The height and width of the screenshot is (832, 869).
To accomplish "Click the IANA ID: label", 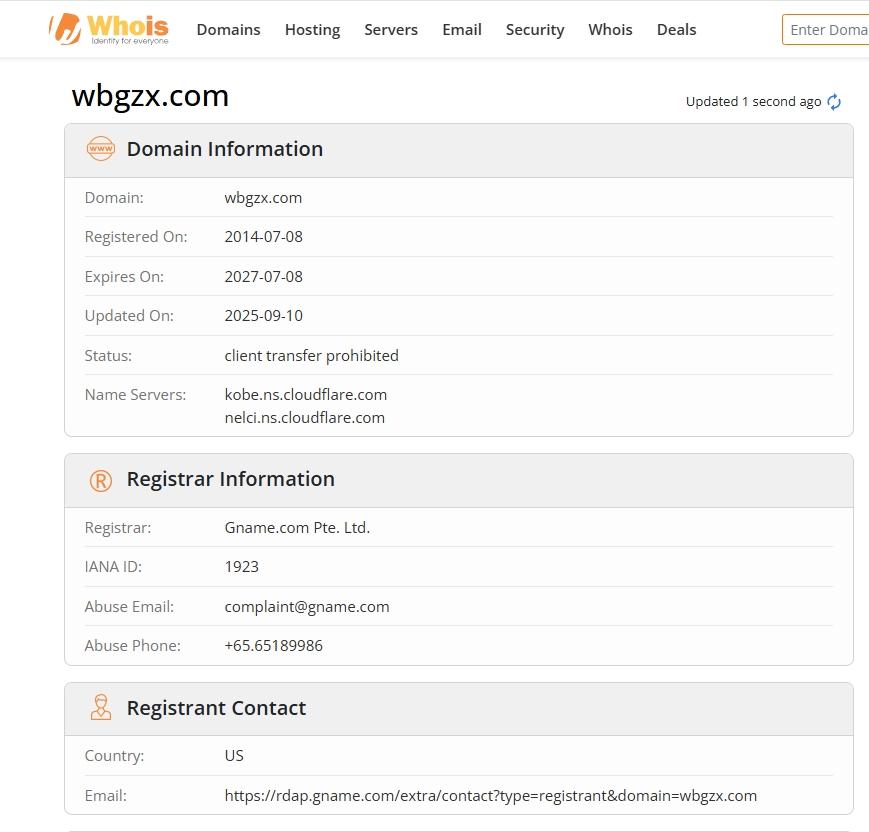I will point(113,567).
